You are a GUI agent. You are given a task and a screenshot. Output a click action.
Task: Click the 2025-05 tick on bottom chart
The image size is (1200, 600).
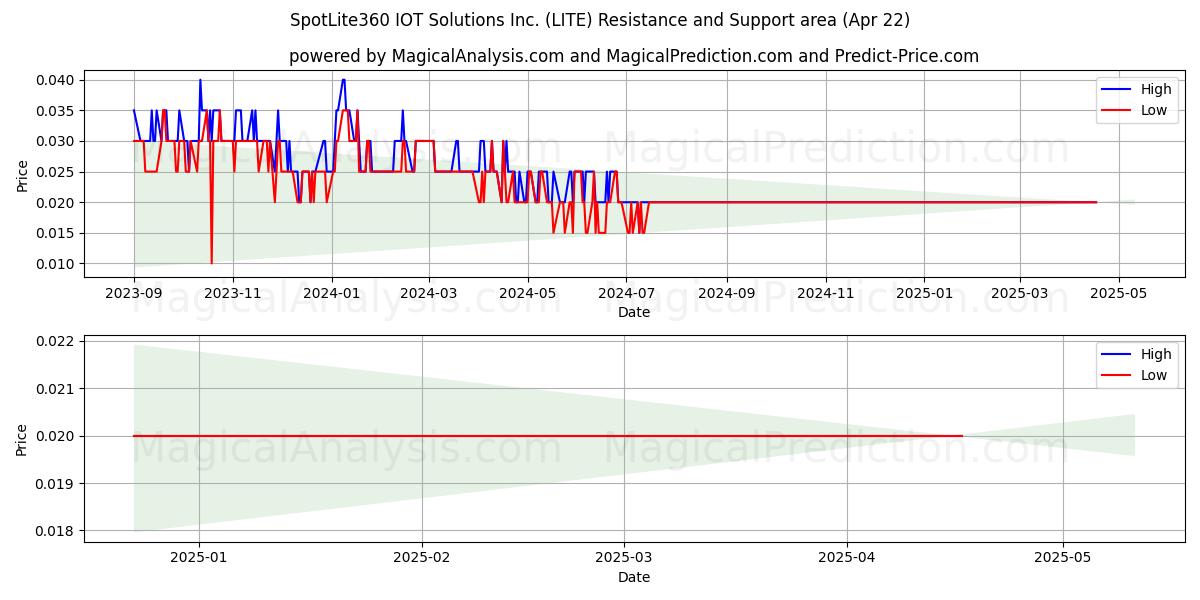(1063, 558)
